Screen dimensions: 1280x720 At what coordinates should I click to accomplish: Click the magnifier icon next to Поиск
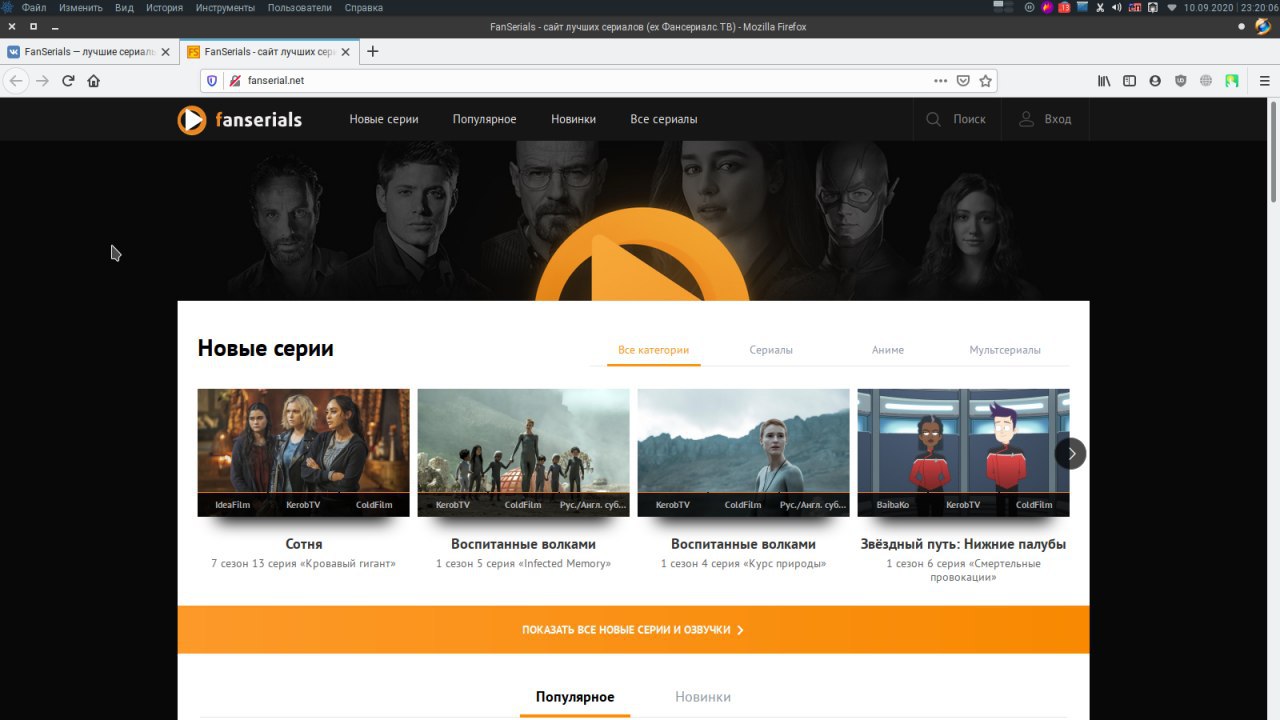(x=933, y=119)
